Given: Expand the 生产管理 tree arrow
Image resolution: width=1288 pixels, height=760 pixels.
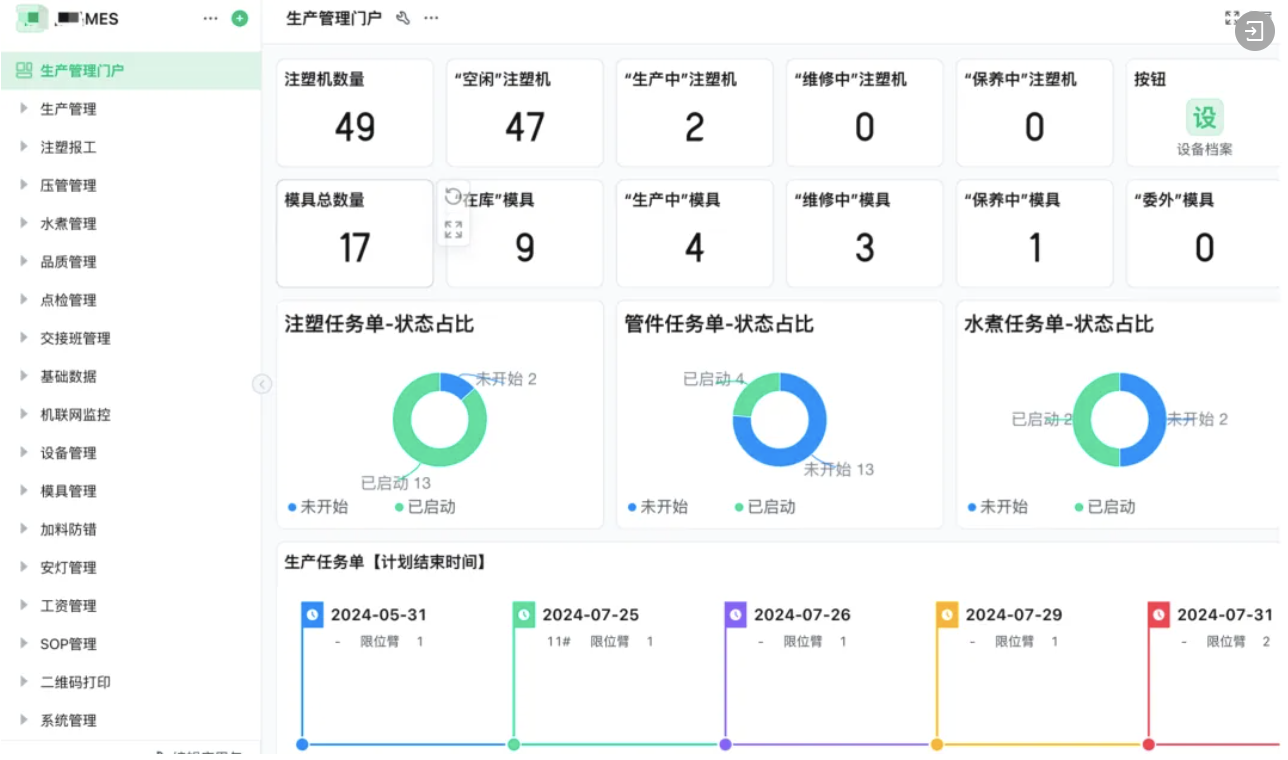Looking at the screenshot, I should pos(24,108).
